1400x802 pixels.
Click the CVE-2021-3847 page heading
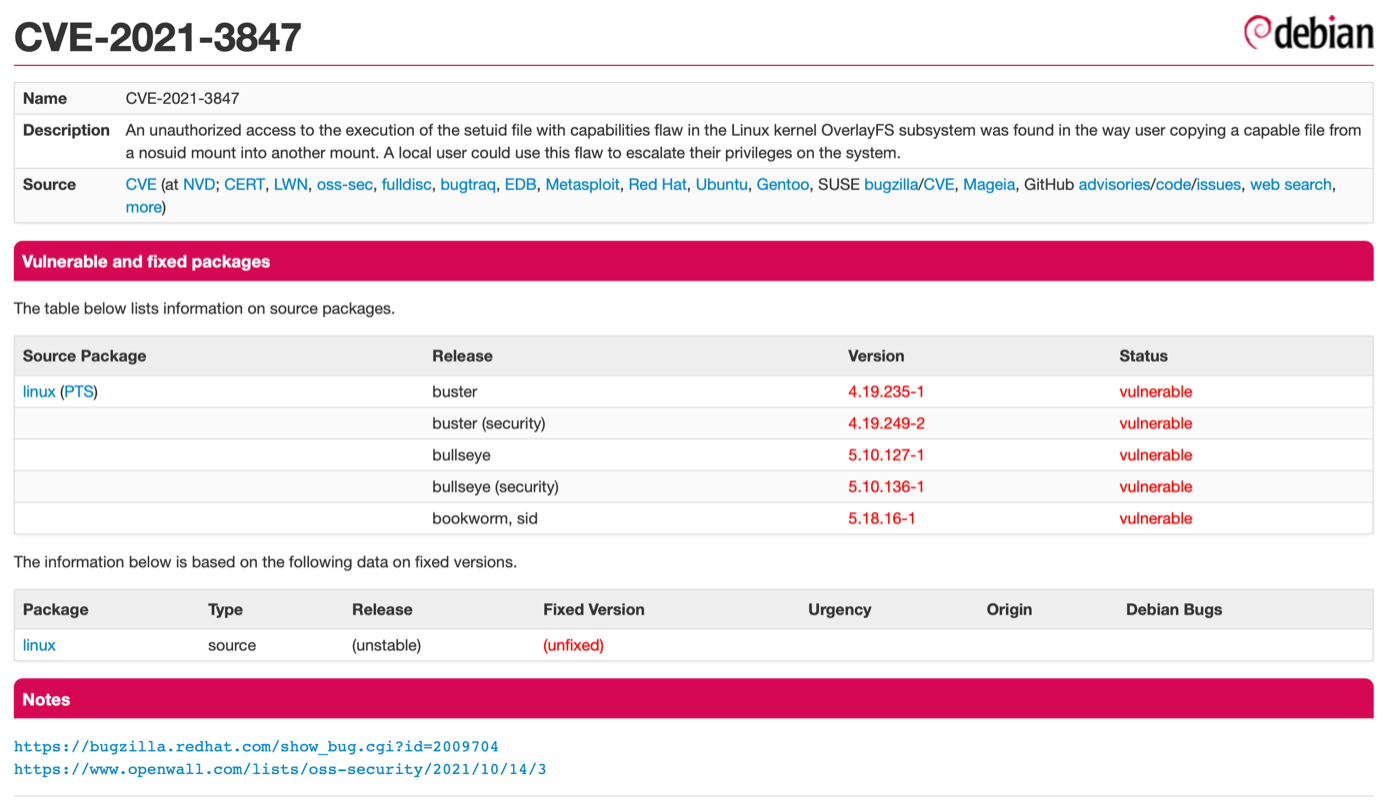pos(157,37)
